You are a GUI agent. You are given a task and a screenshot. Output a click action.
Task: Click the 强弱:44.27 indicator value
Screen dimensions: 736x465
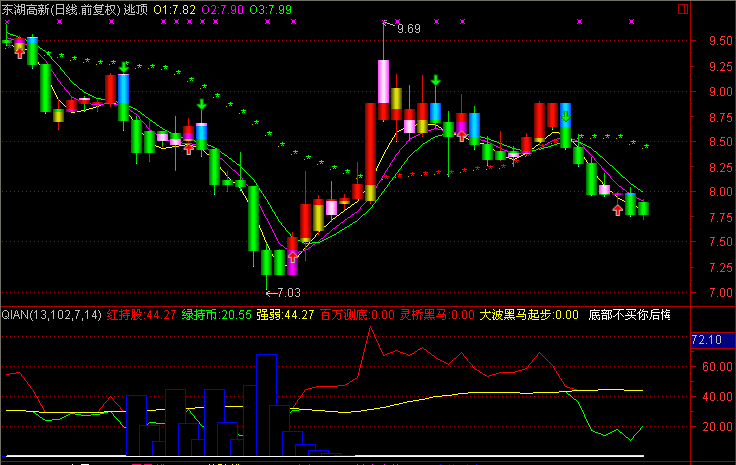pos(285,315)
